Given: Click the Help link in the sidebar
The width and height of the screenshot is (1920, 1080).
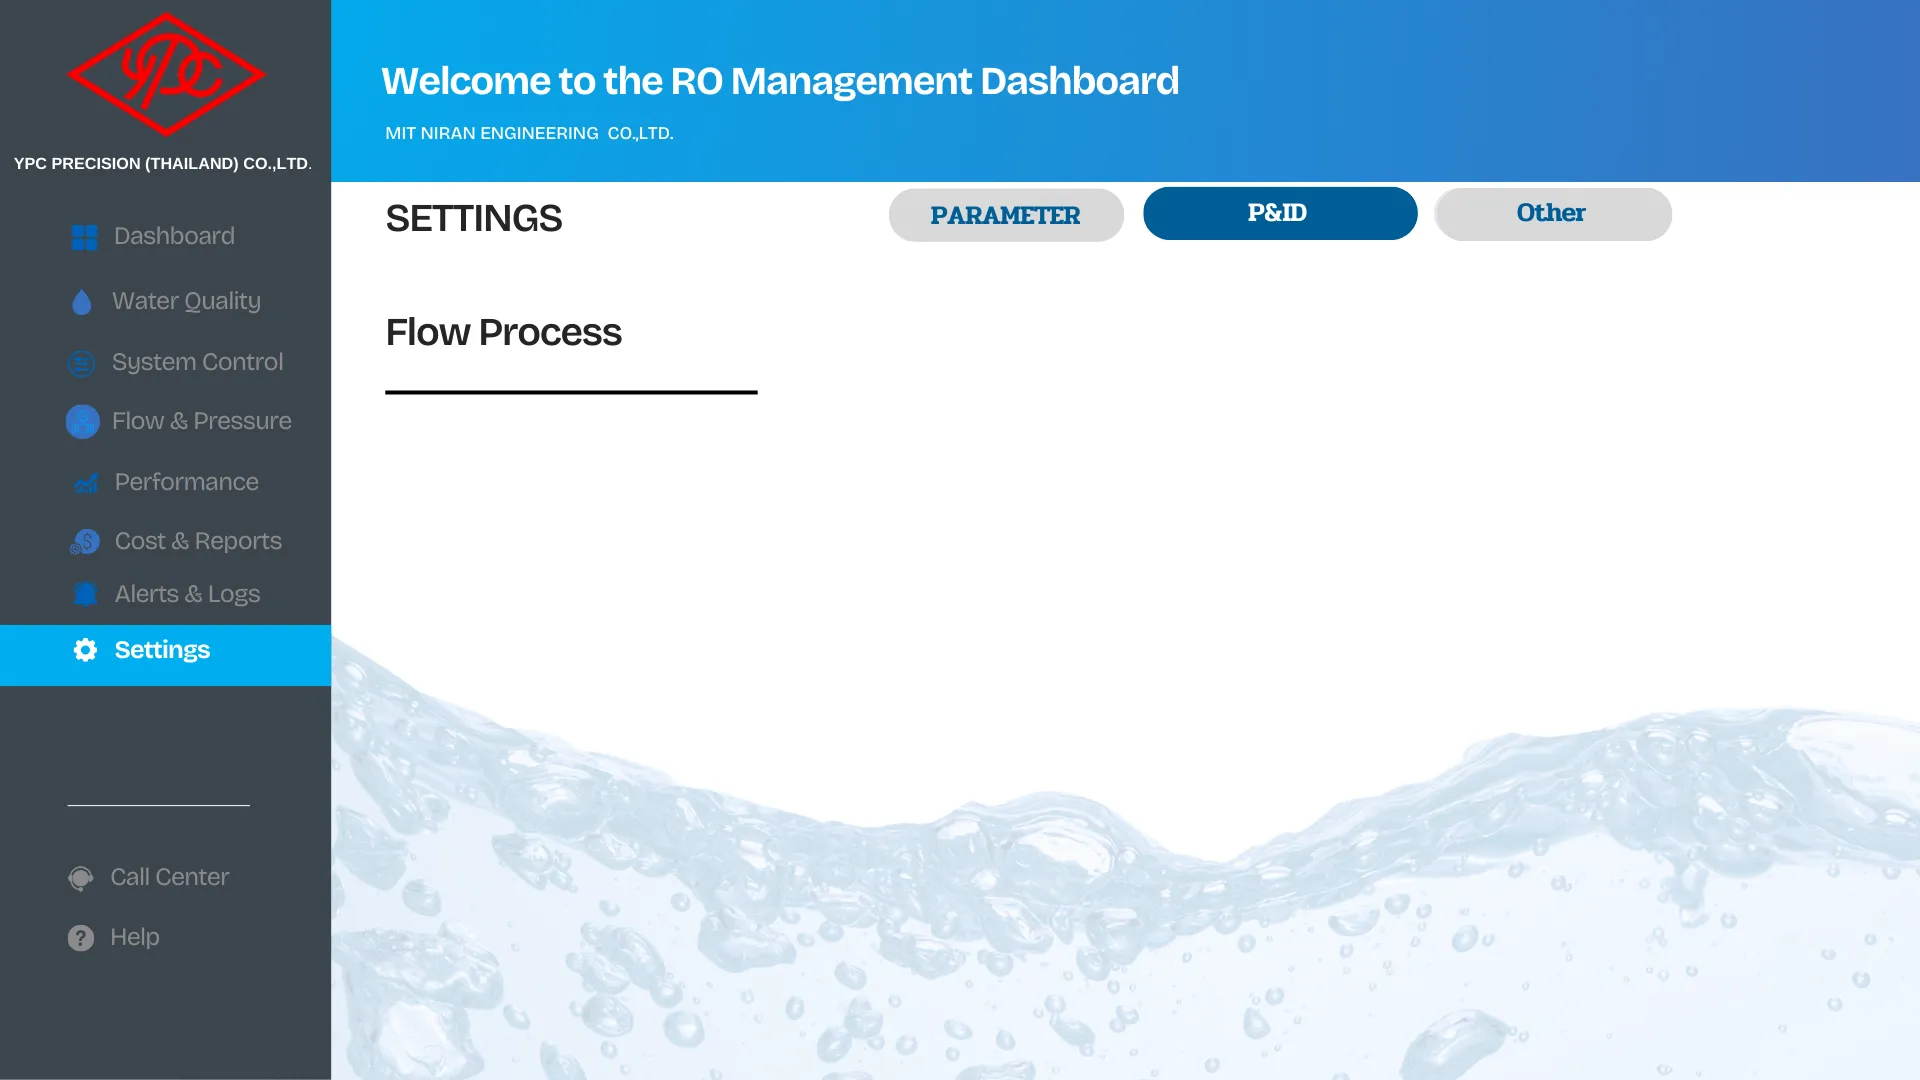Looking at the screenshot, I should click(x=135, y=937).
